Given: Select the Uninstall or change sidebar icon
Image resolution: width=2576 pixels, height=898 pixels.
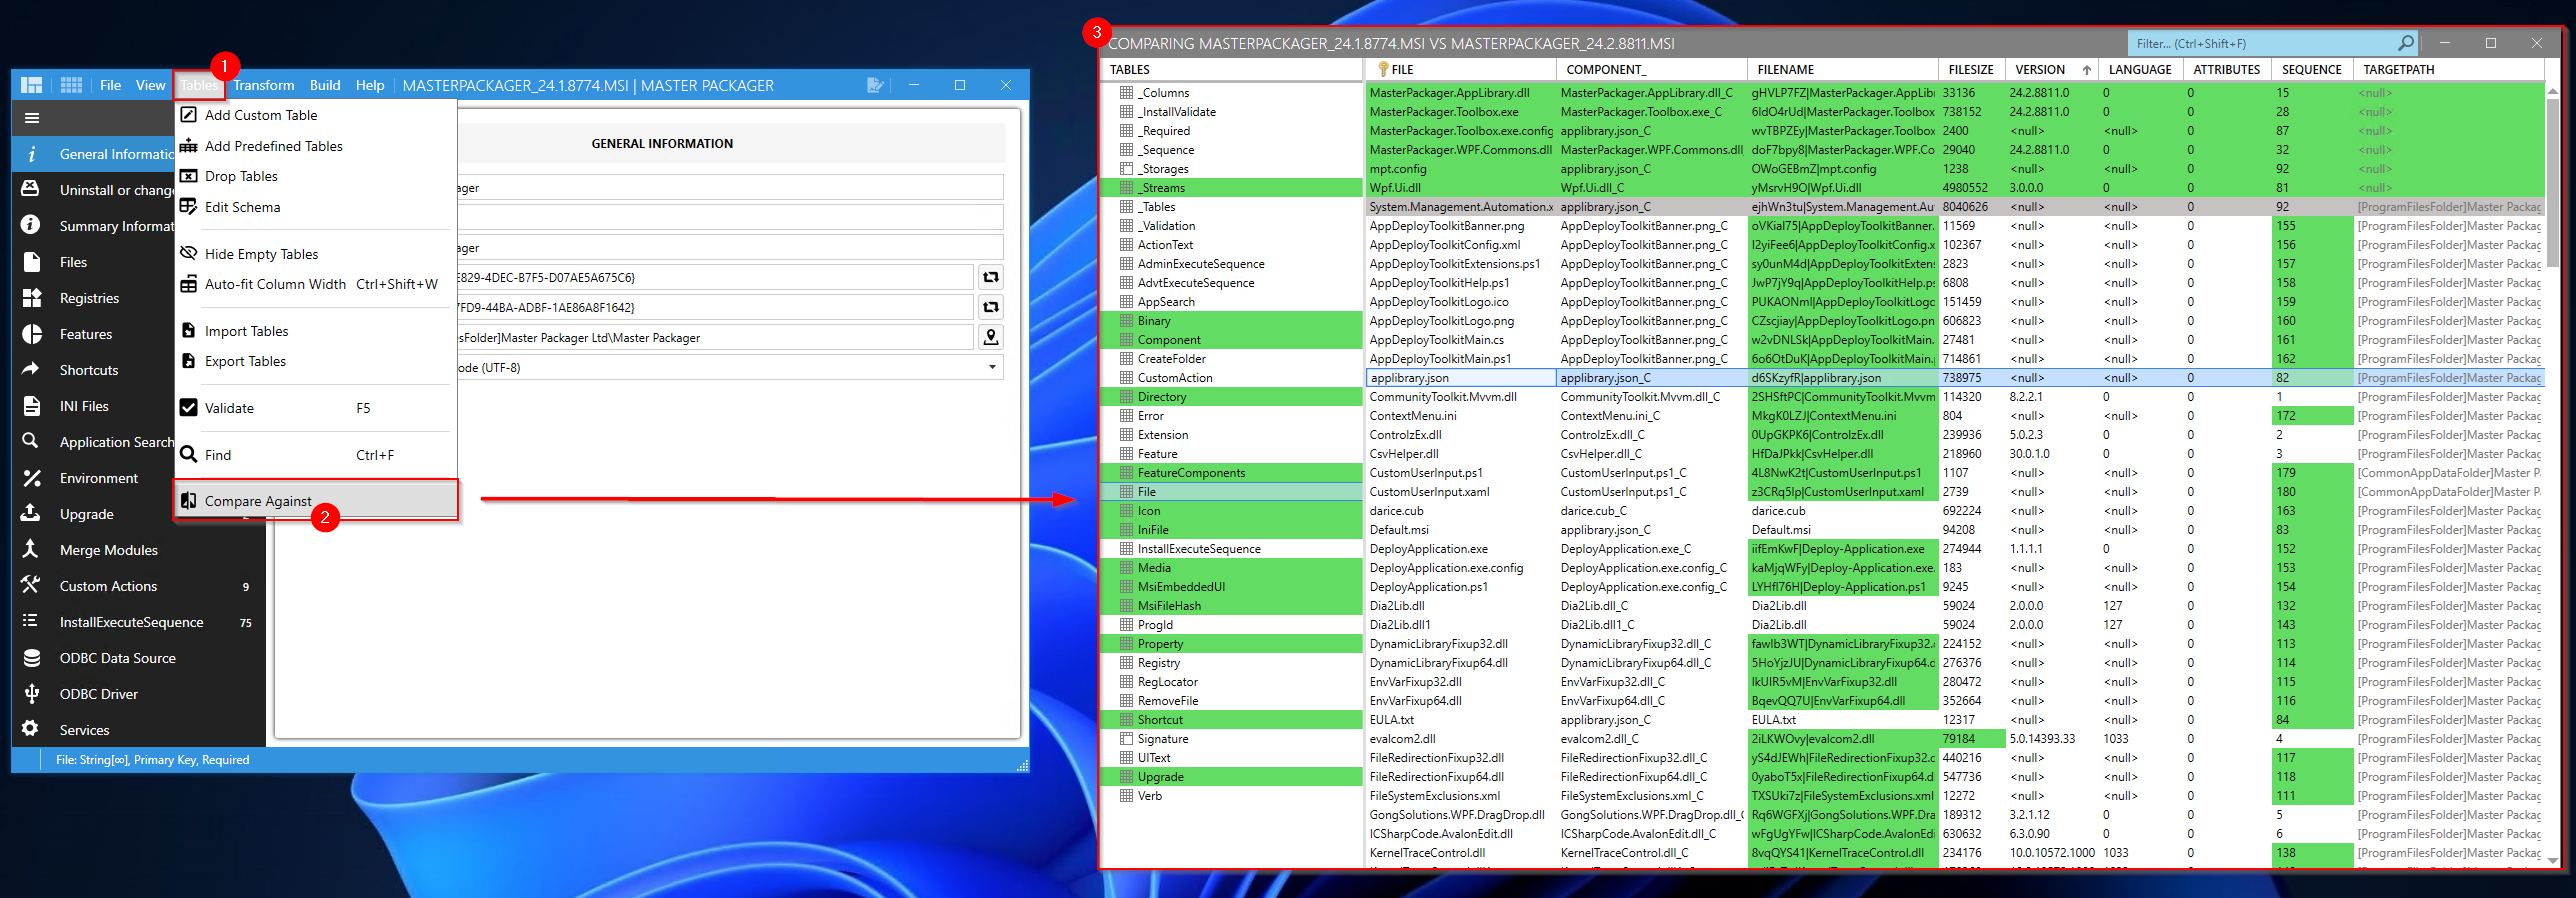Looking at the screenshot, I should point(31,189).
